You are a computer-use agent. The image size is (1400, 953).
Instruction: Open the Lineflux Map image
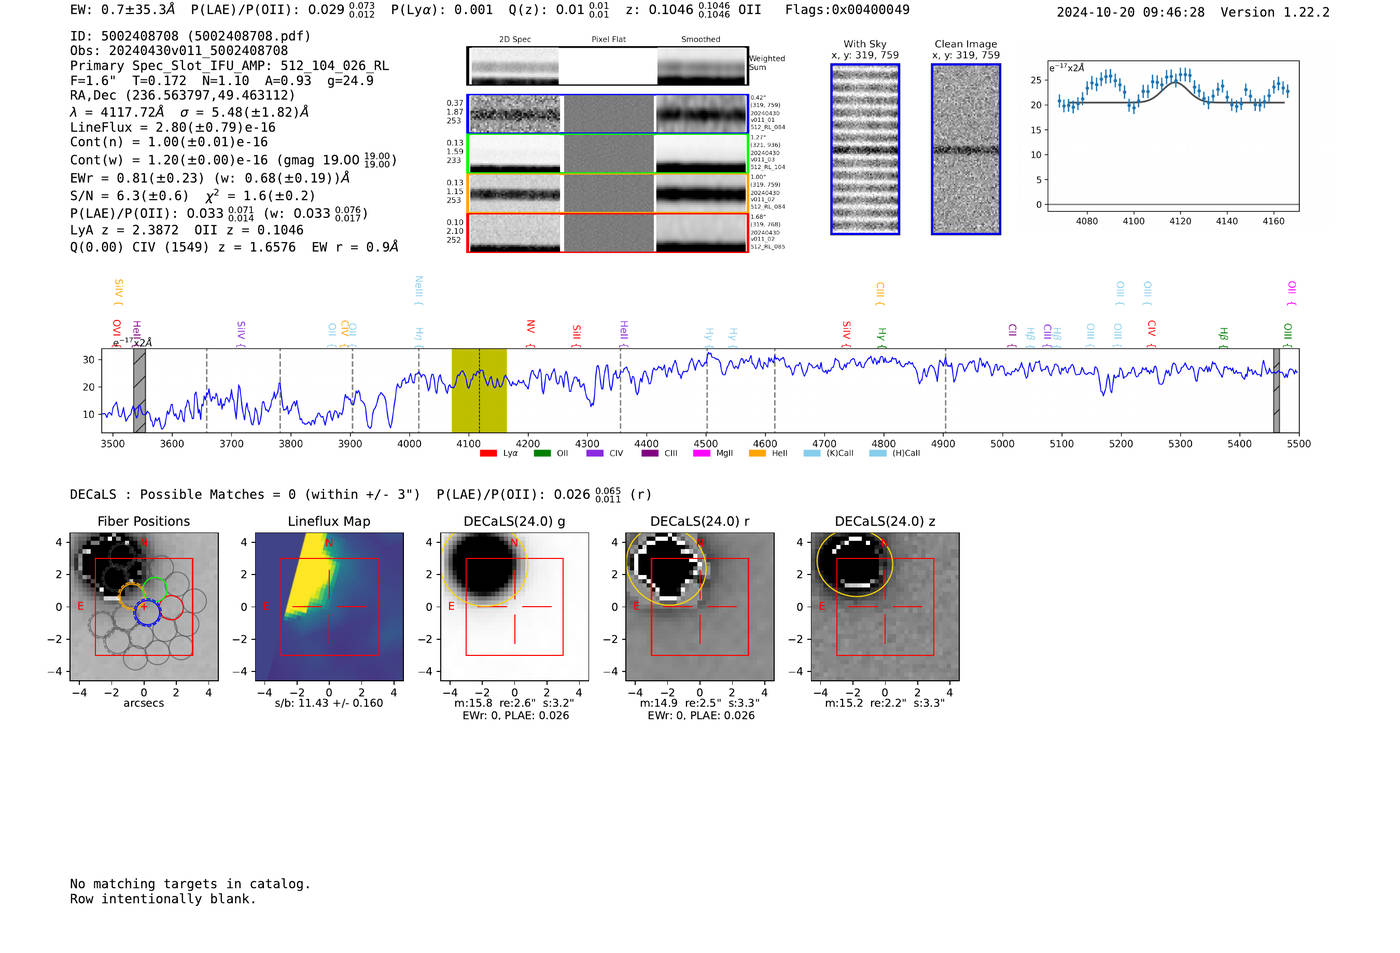click(329, 606)
